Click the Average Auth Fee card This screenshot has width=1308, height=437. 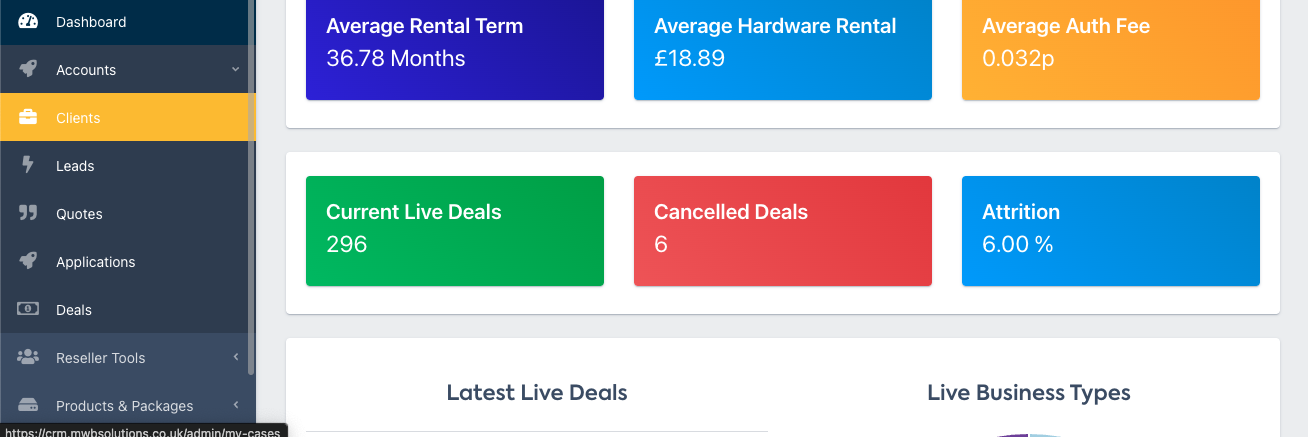[1110, 48]
